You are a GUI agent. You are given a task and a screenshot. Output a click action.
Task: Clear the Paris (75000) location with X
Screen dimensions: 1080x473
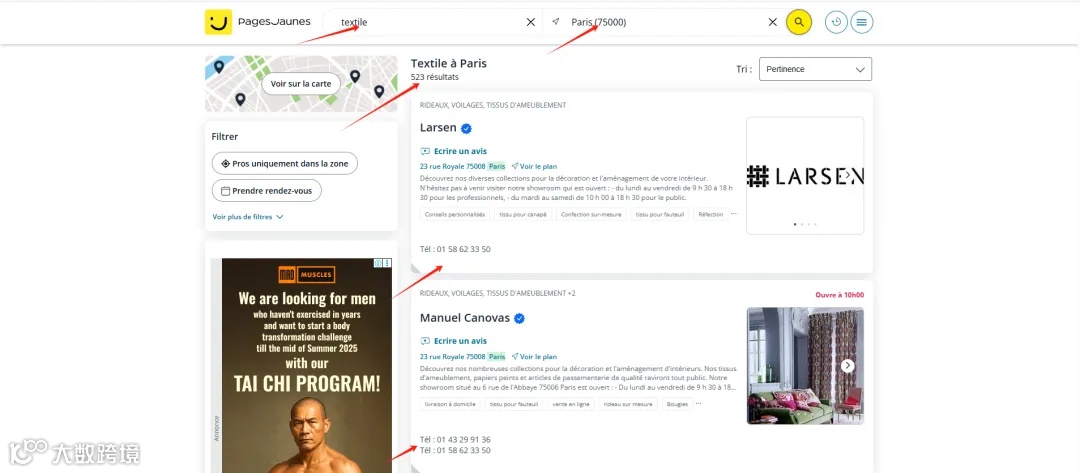click(773, 22)
